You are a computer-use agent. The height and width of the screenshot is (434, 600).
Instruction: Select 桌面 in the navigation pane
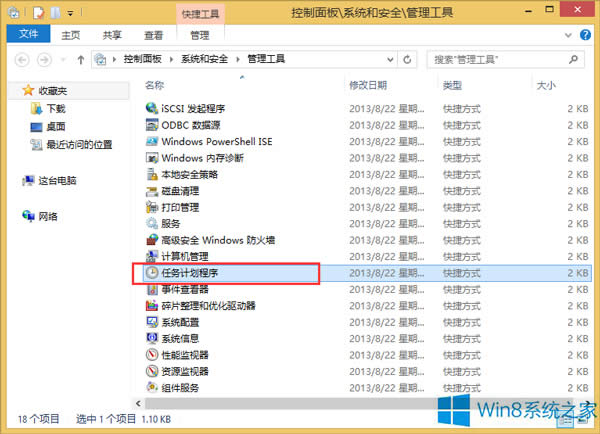click(x=56, y=127)
